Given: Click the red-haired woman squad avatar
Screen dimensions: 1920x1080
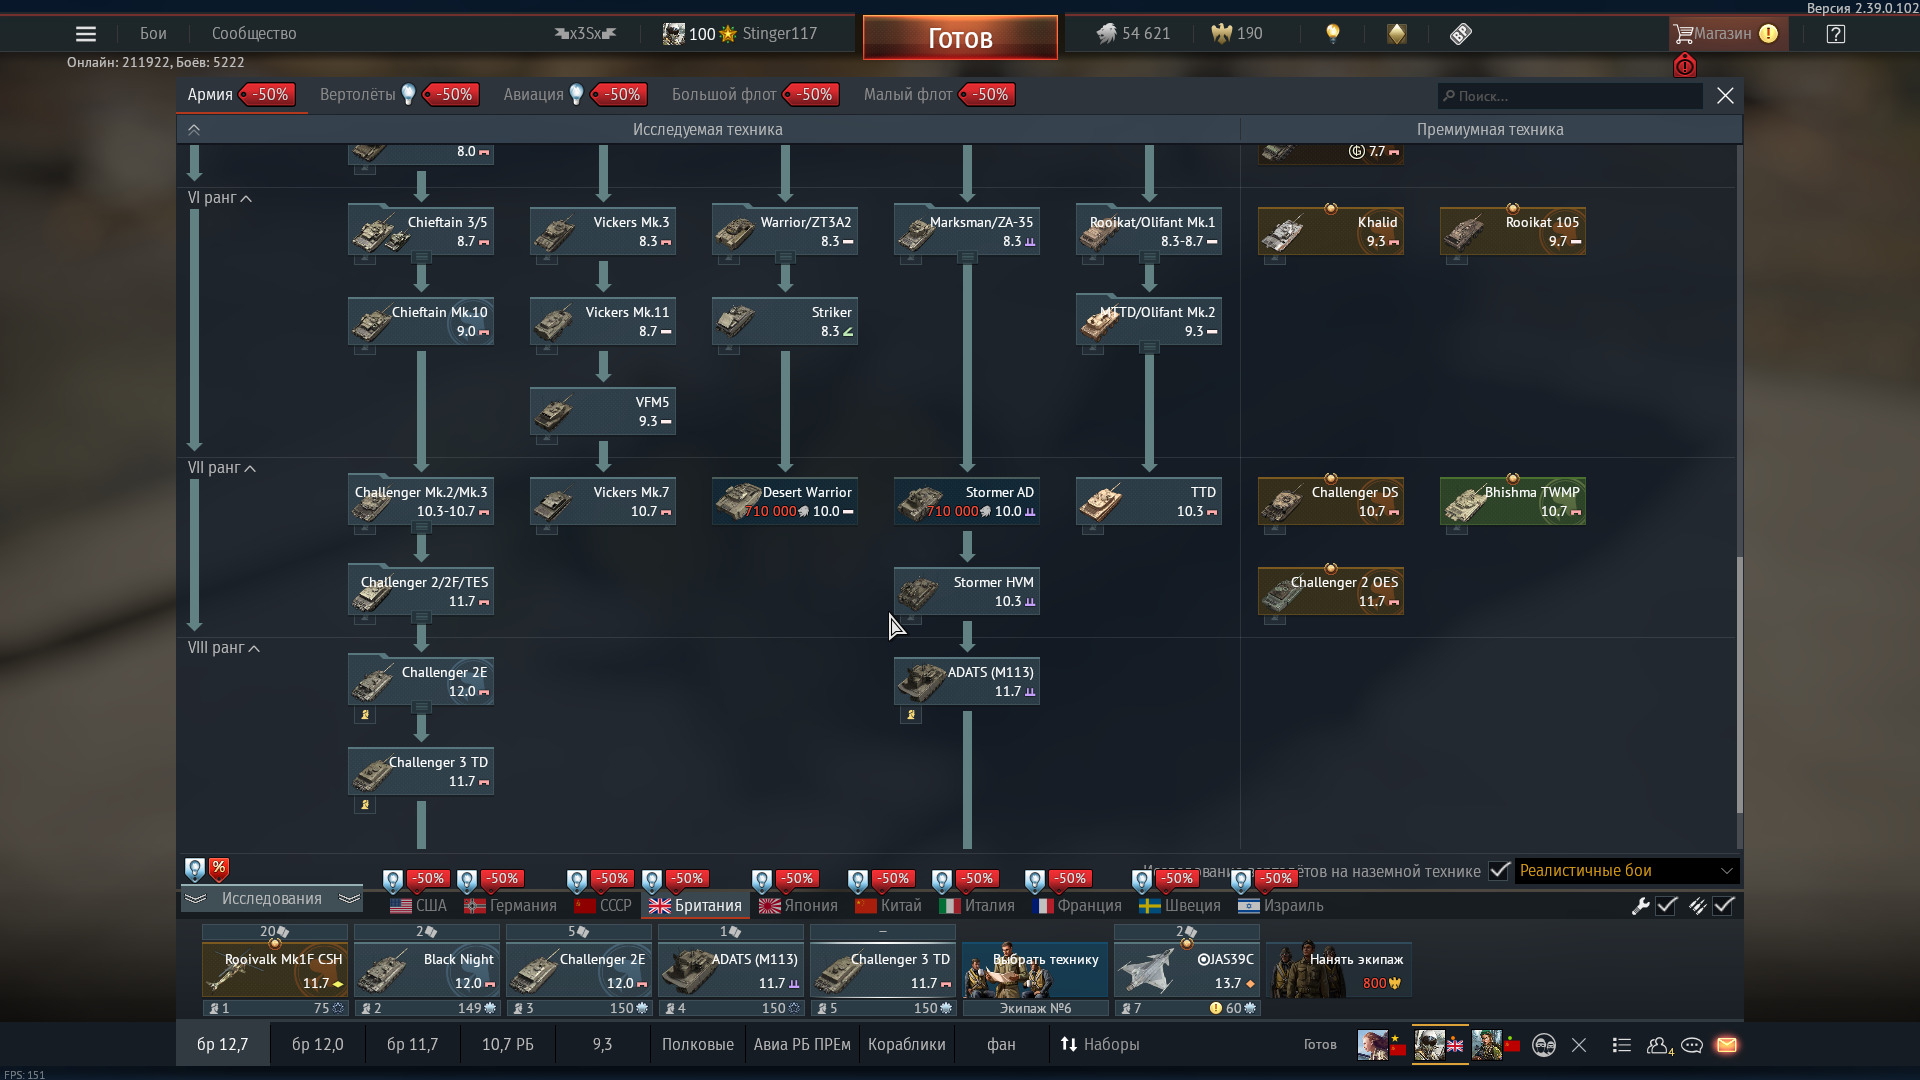Looking at the screenshot, I should pyautogui.click(x=1373, y=1045).
